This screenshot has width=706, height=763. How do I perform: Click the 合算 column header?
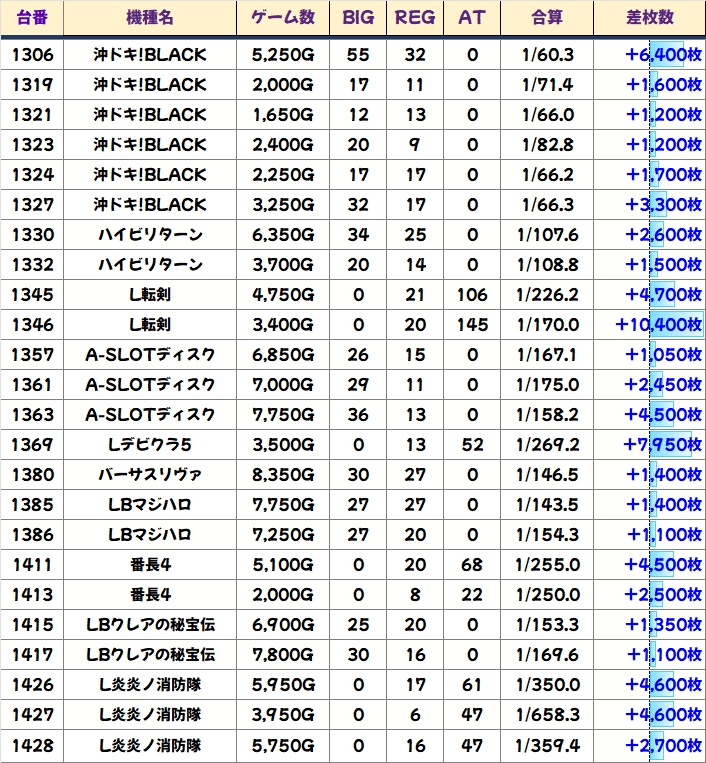[x=547, y=18]
